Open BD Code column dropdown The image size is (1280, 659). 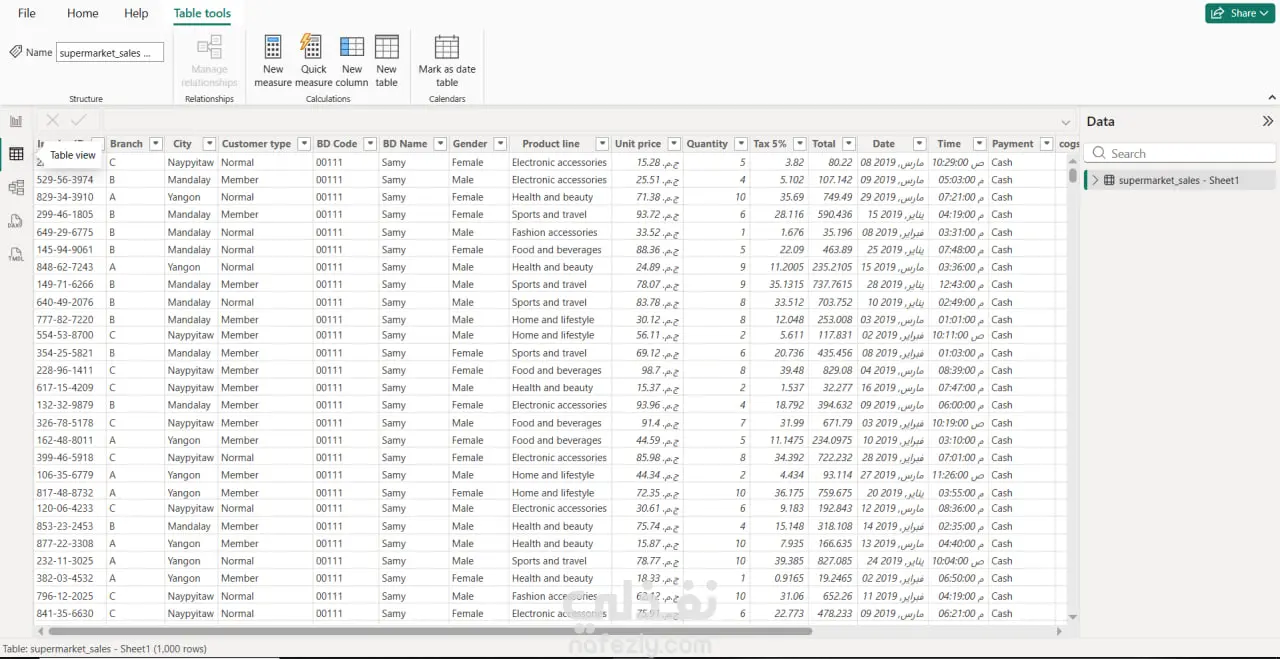370,144
